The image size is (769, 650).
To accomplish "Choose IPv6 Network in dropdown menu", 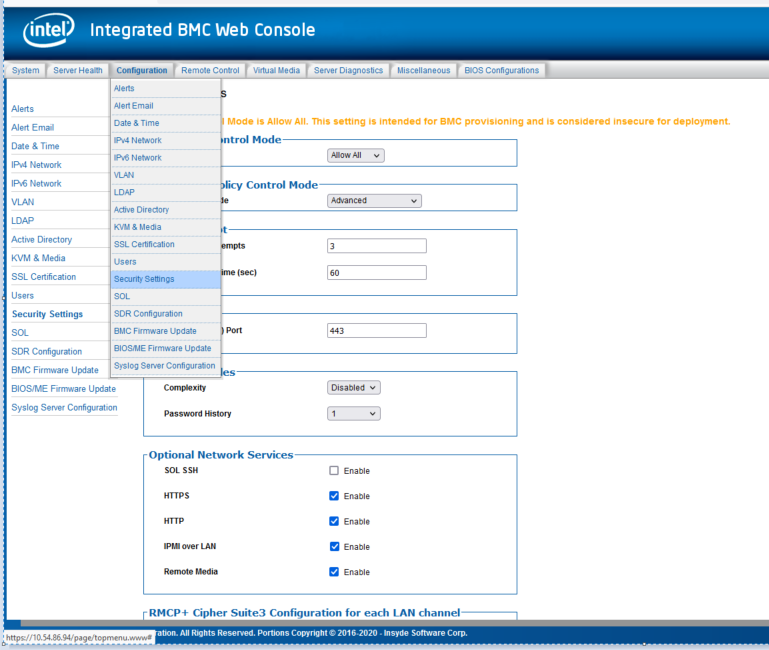I will pyautogui.click(x=166, y=158).
